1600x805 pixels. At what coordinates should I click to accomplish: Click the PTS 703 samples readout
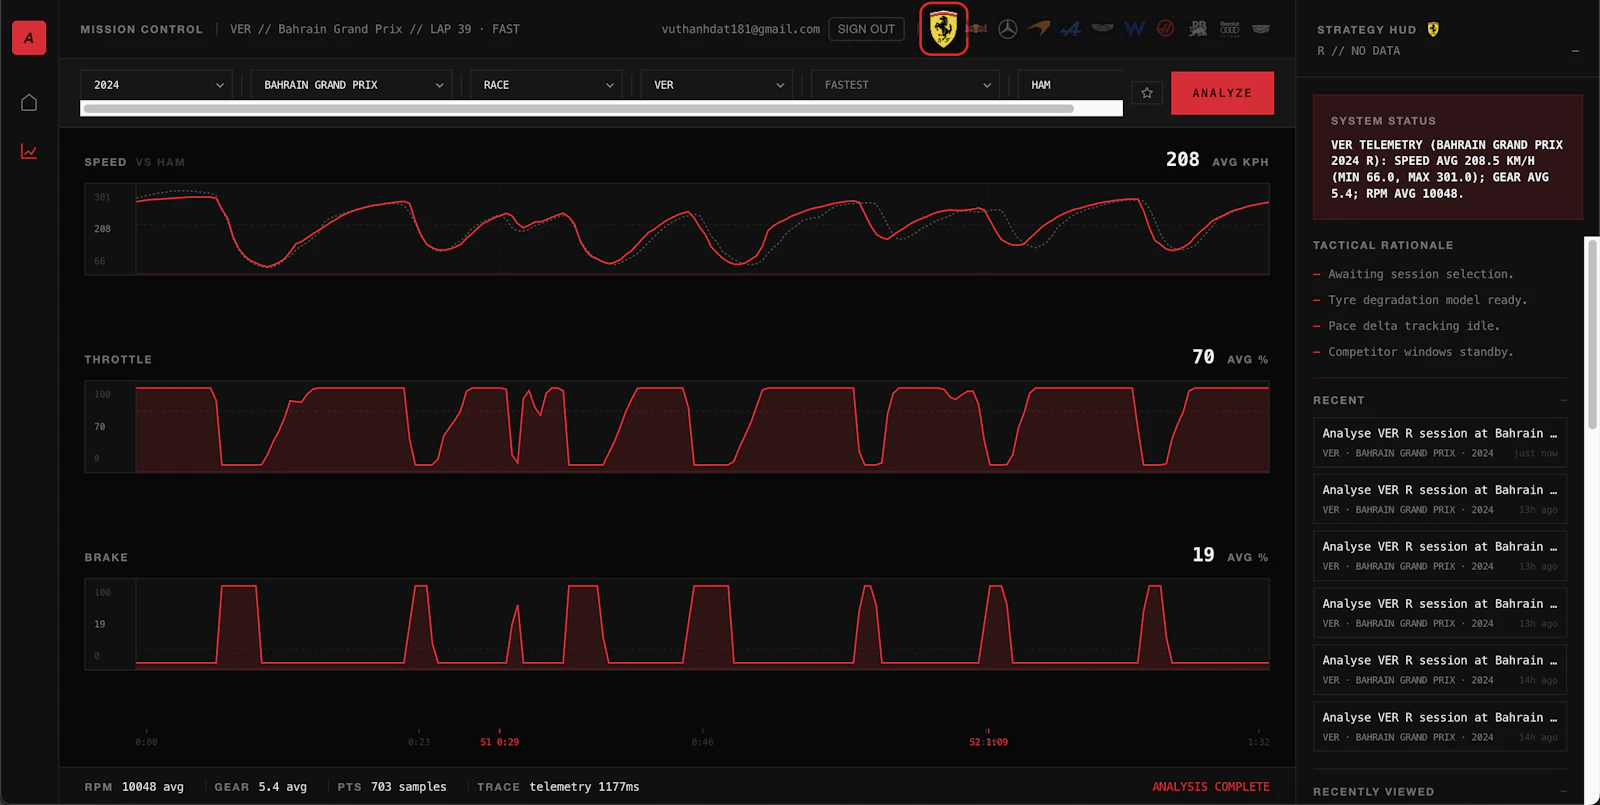point(392,787)
